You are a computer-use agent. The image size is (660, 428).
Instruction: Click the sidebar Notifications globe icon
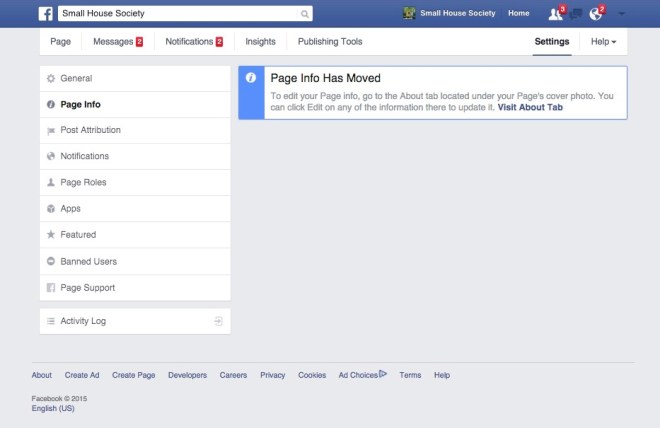[51, 156]
